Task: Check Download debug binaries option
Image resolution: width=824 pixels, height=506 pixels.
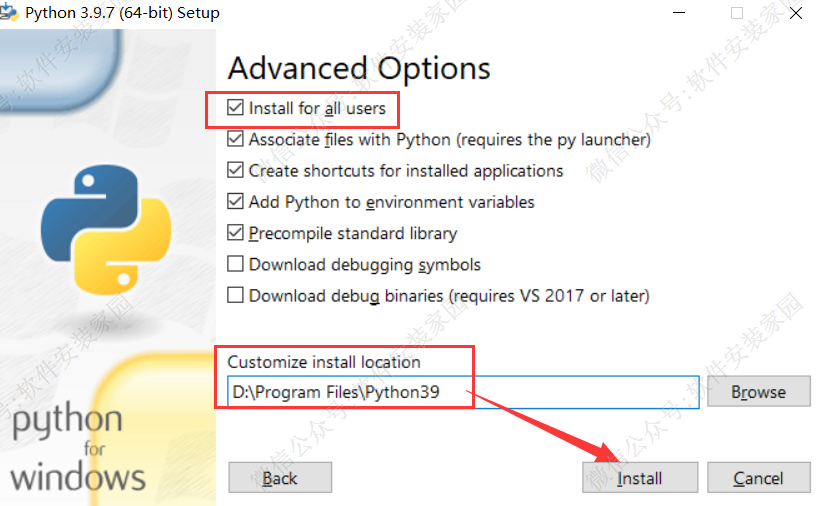Action: point(236,296)
